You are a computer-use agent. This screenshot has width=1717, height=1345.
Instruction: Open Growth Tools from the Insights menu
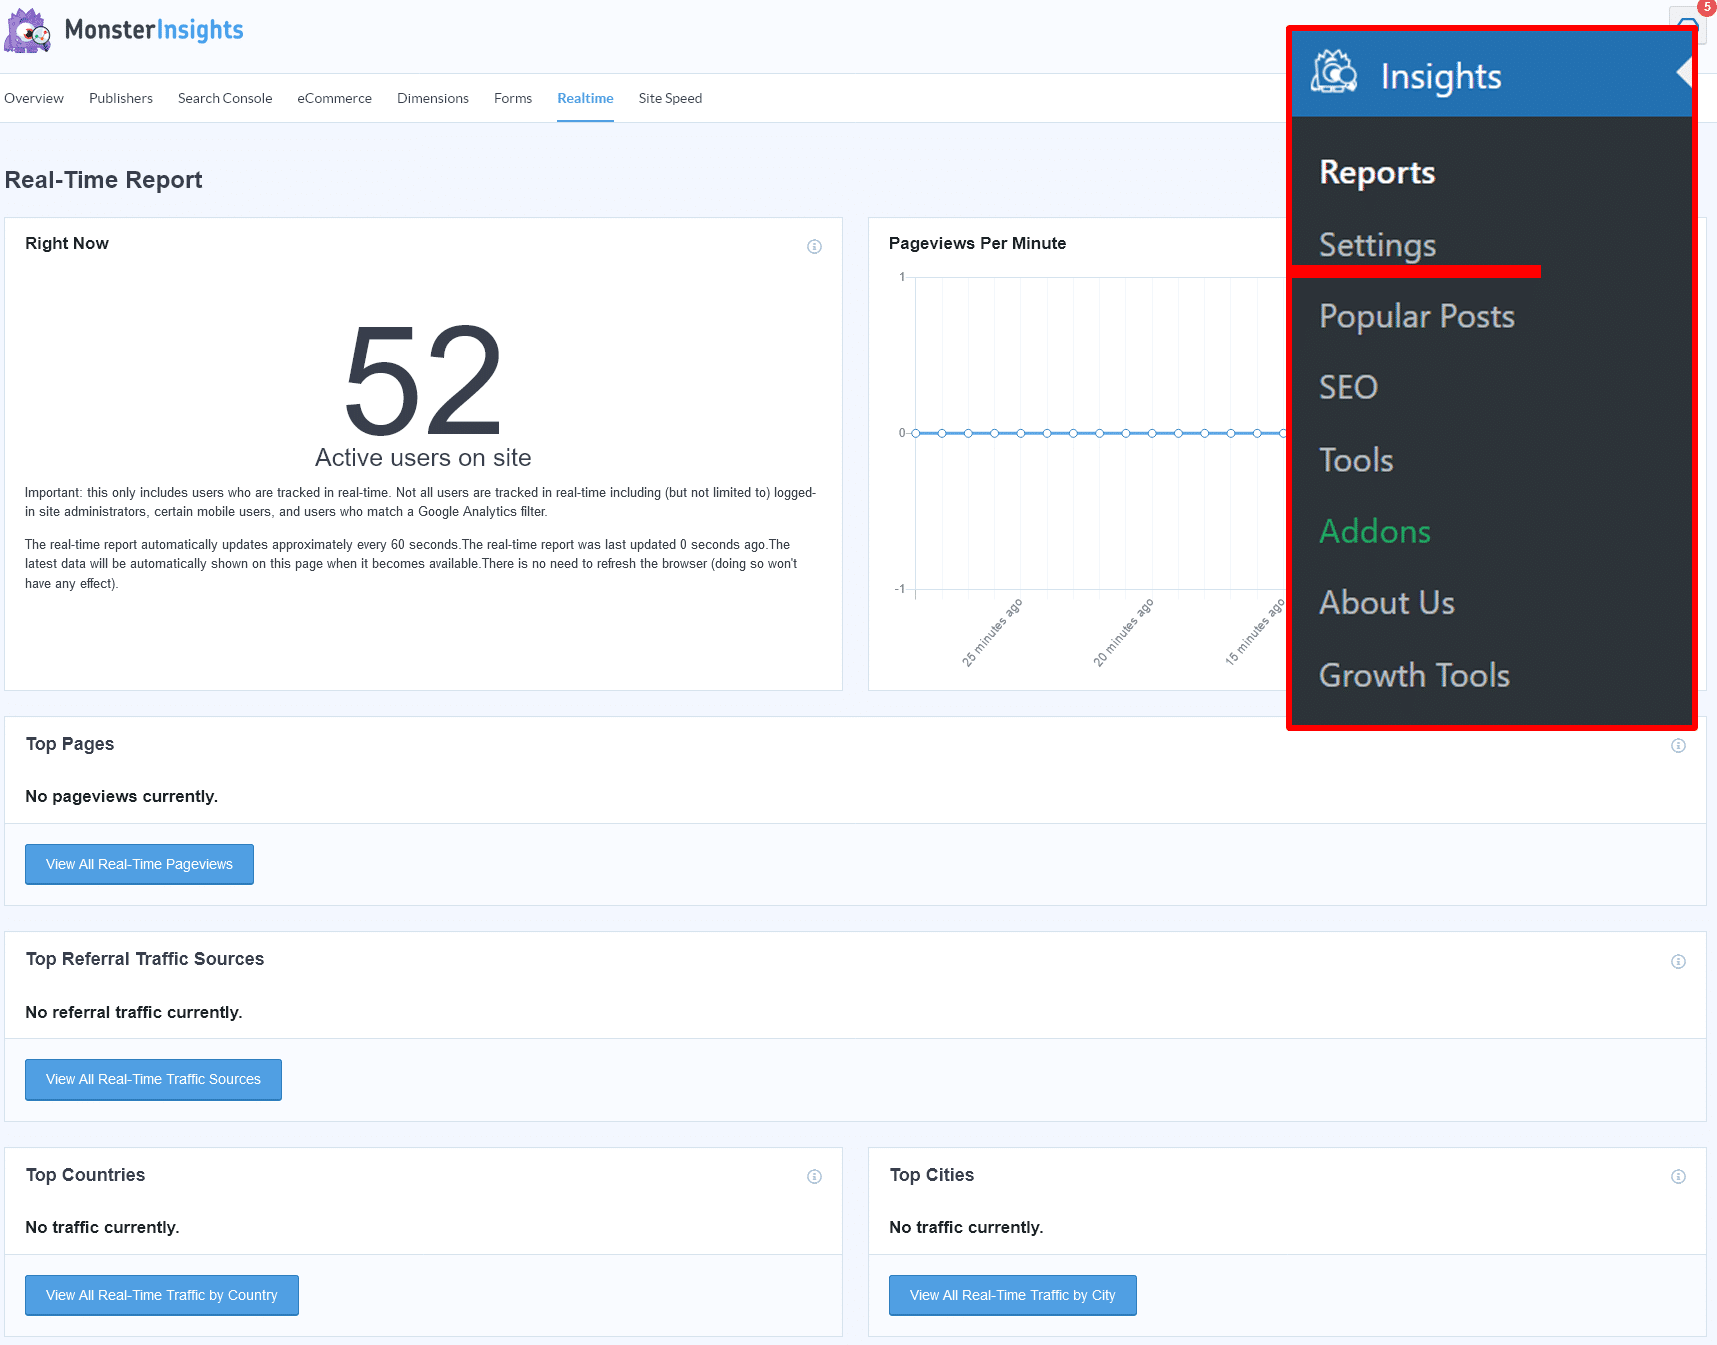click(x=1414, y=675)
